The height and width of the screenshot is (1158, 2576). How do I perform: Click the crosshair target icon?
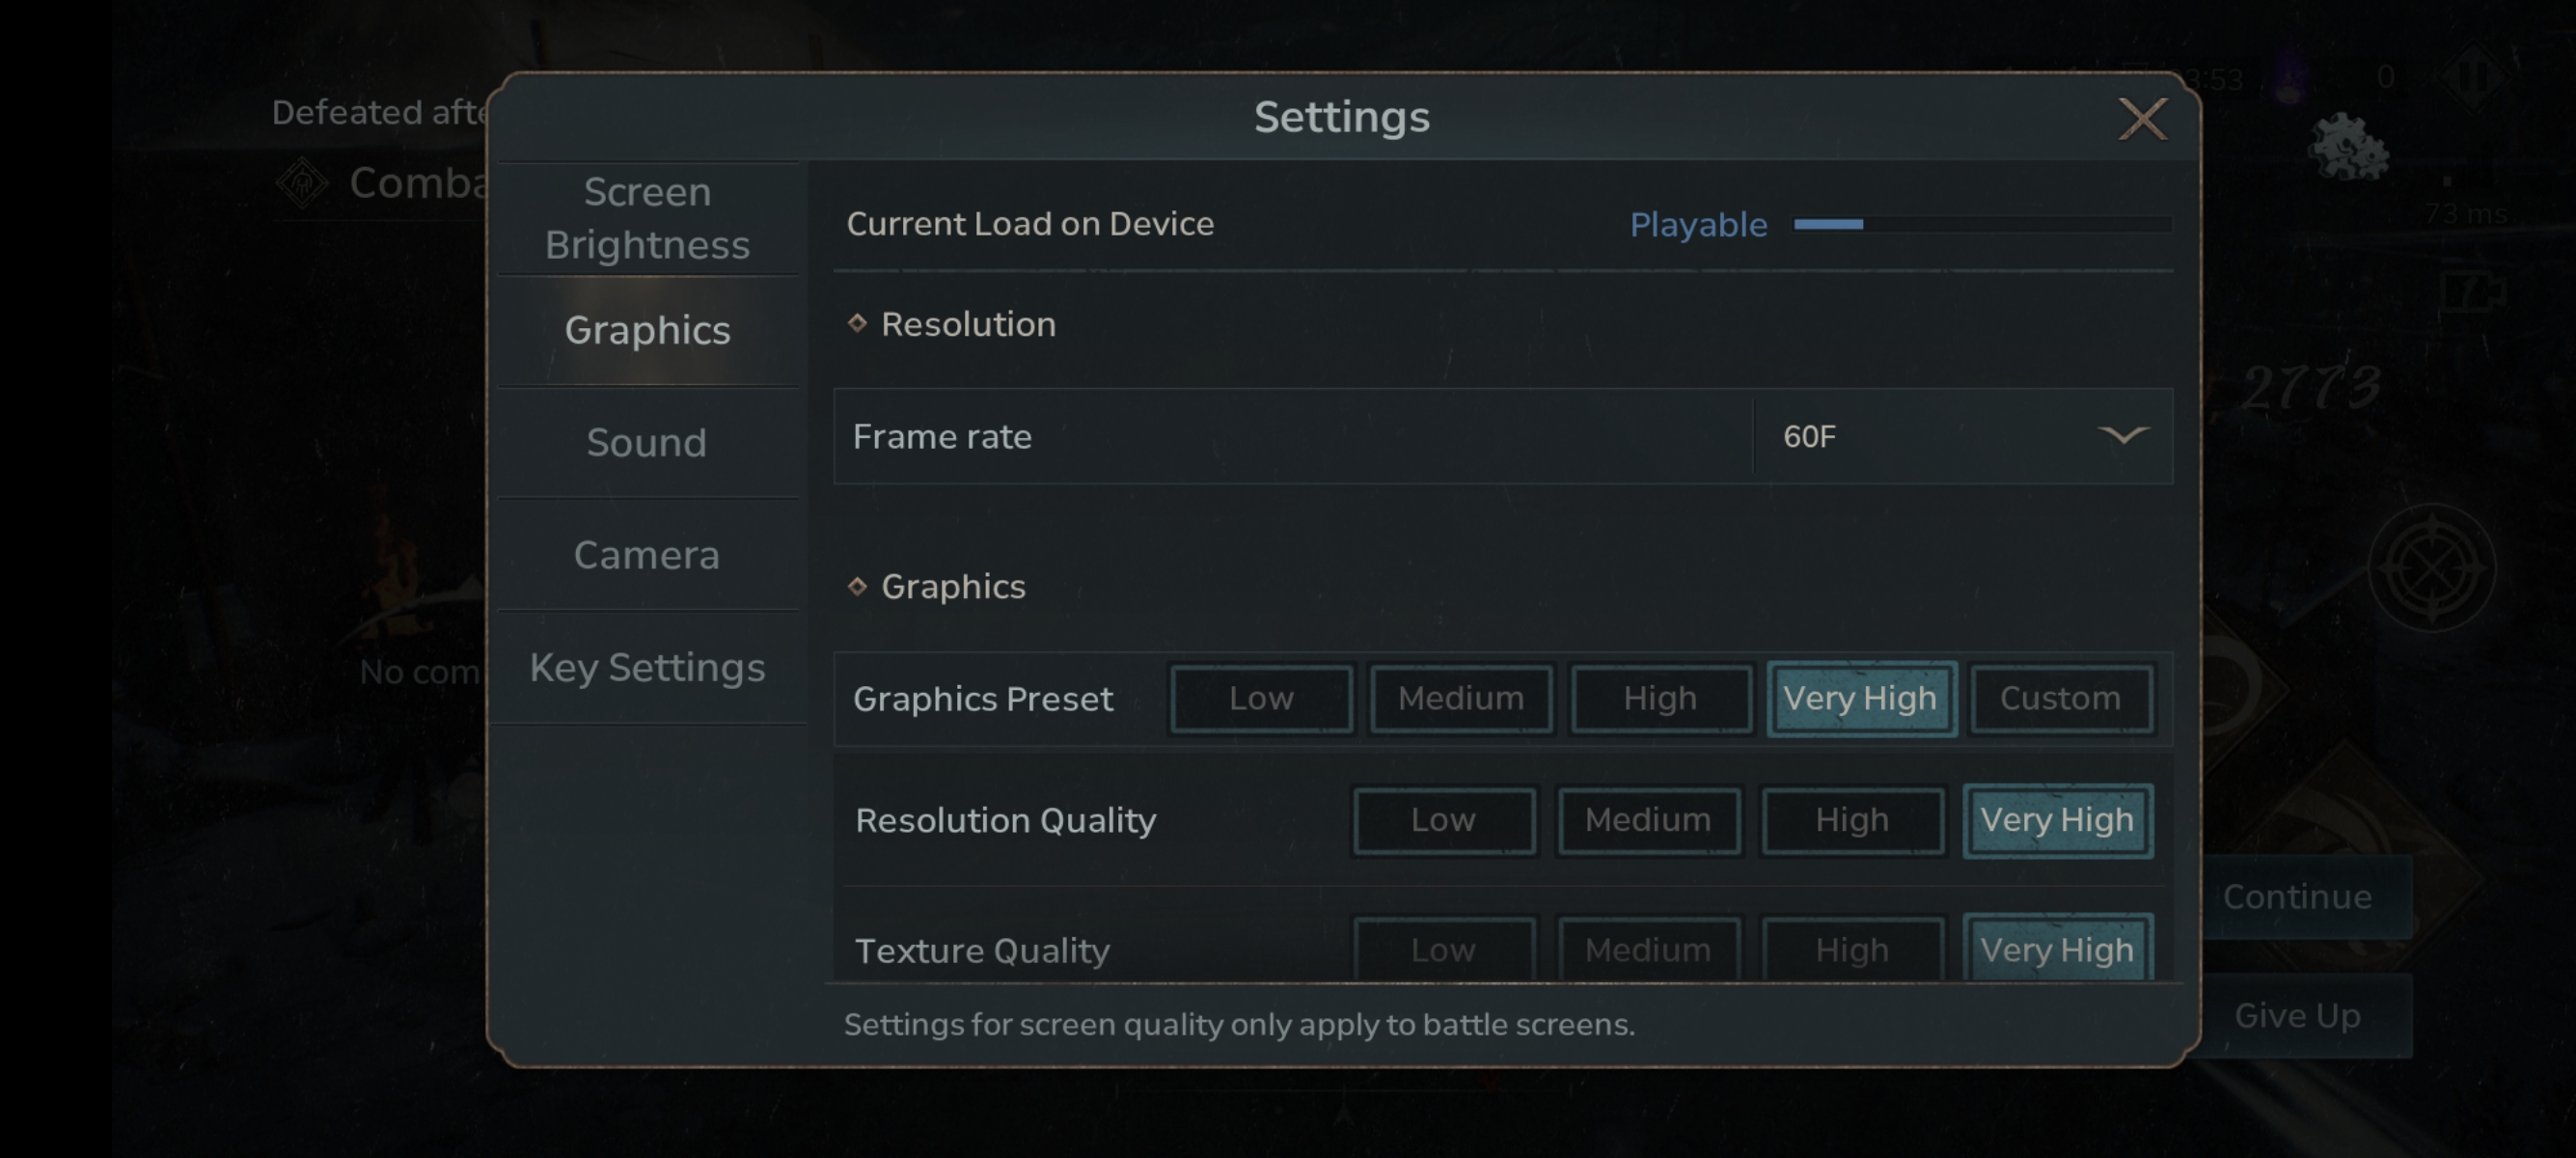[x=2432, y=567]
